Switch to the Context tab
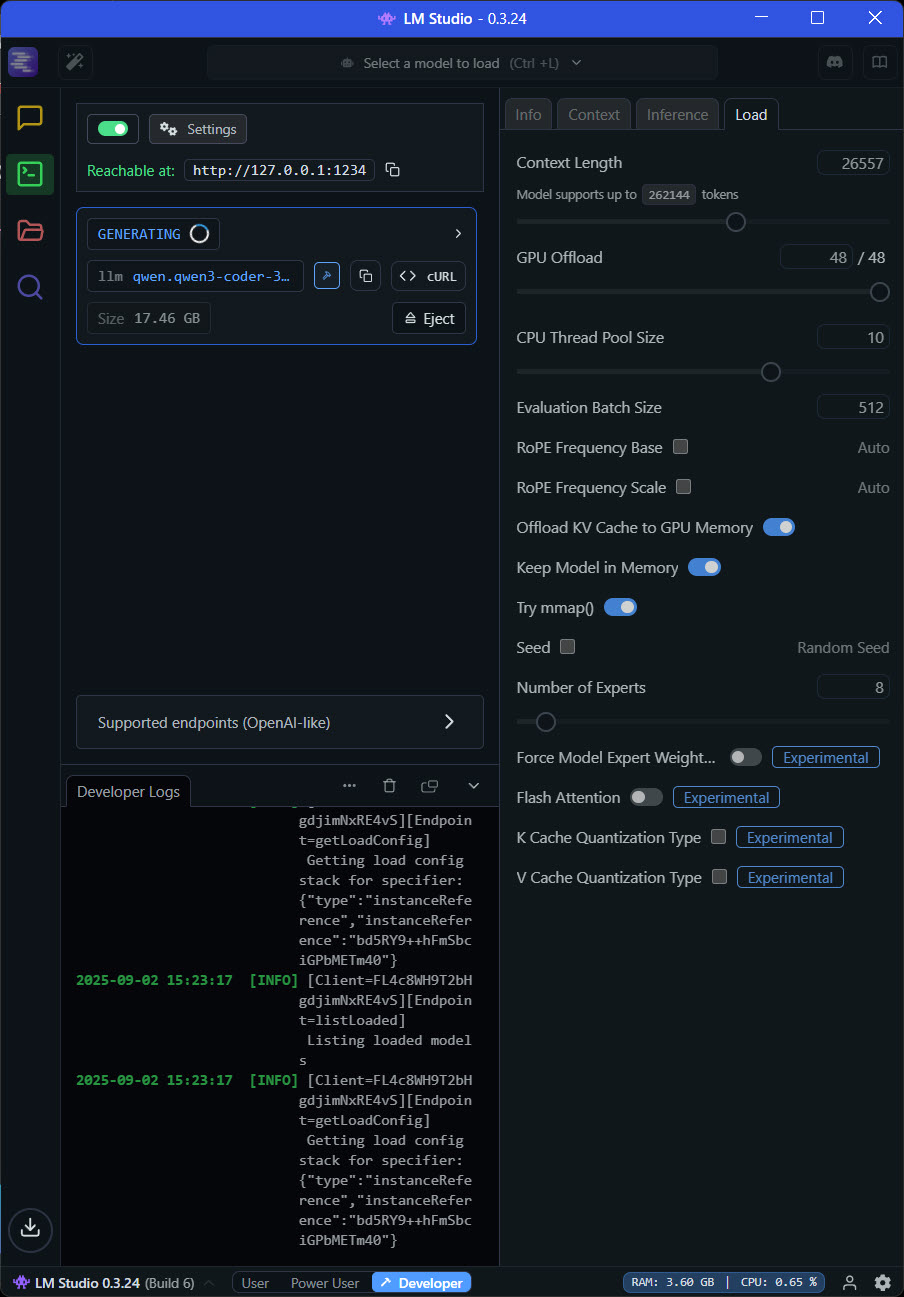This screenshot has width=904, height=1297. pos(594,114)
